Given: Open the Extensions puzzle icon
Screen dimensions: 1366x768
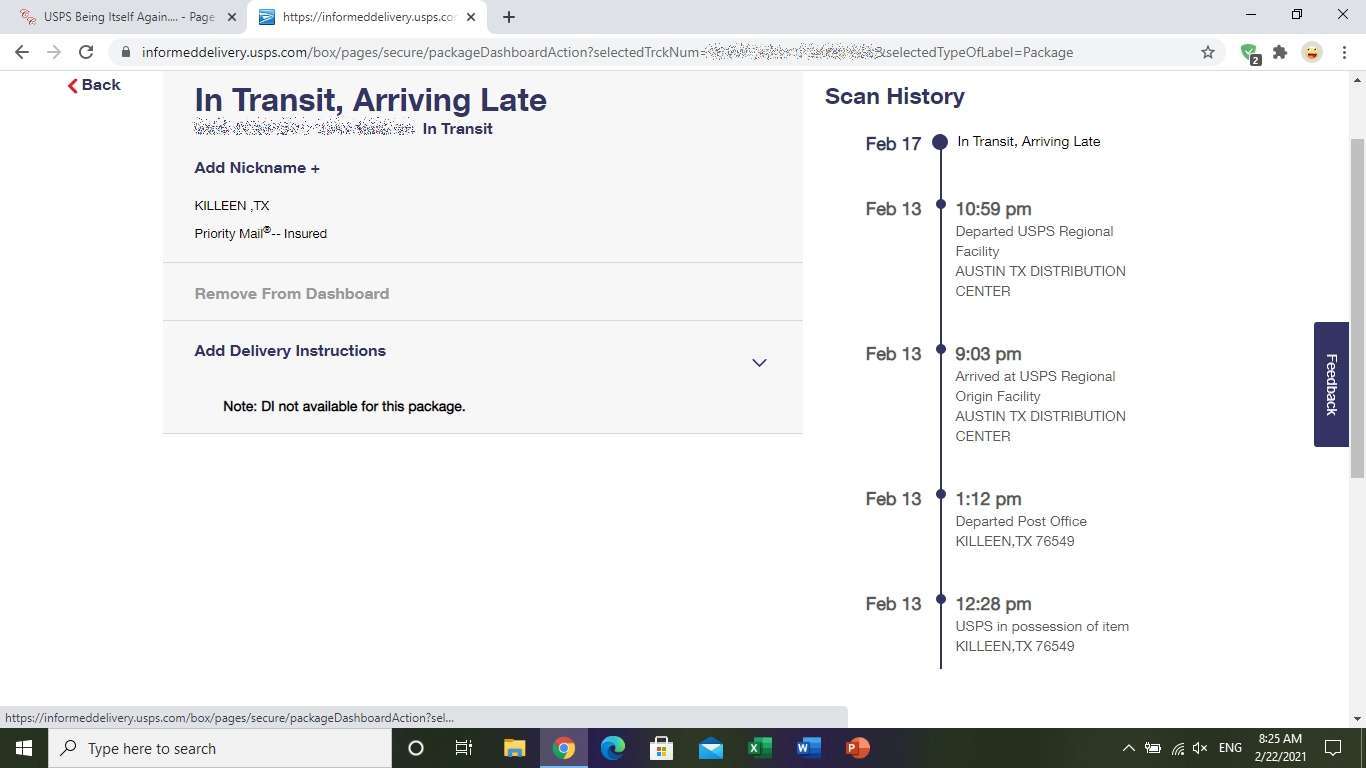Looking at the screenshot, I should point(1280,52).
